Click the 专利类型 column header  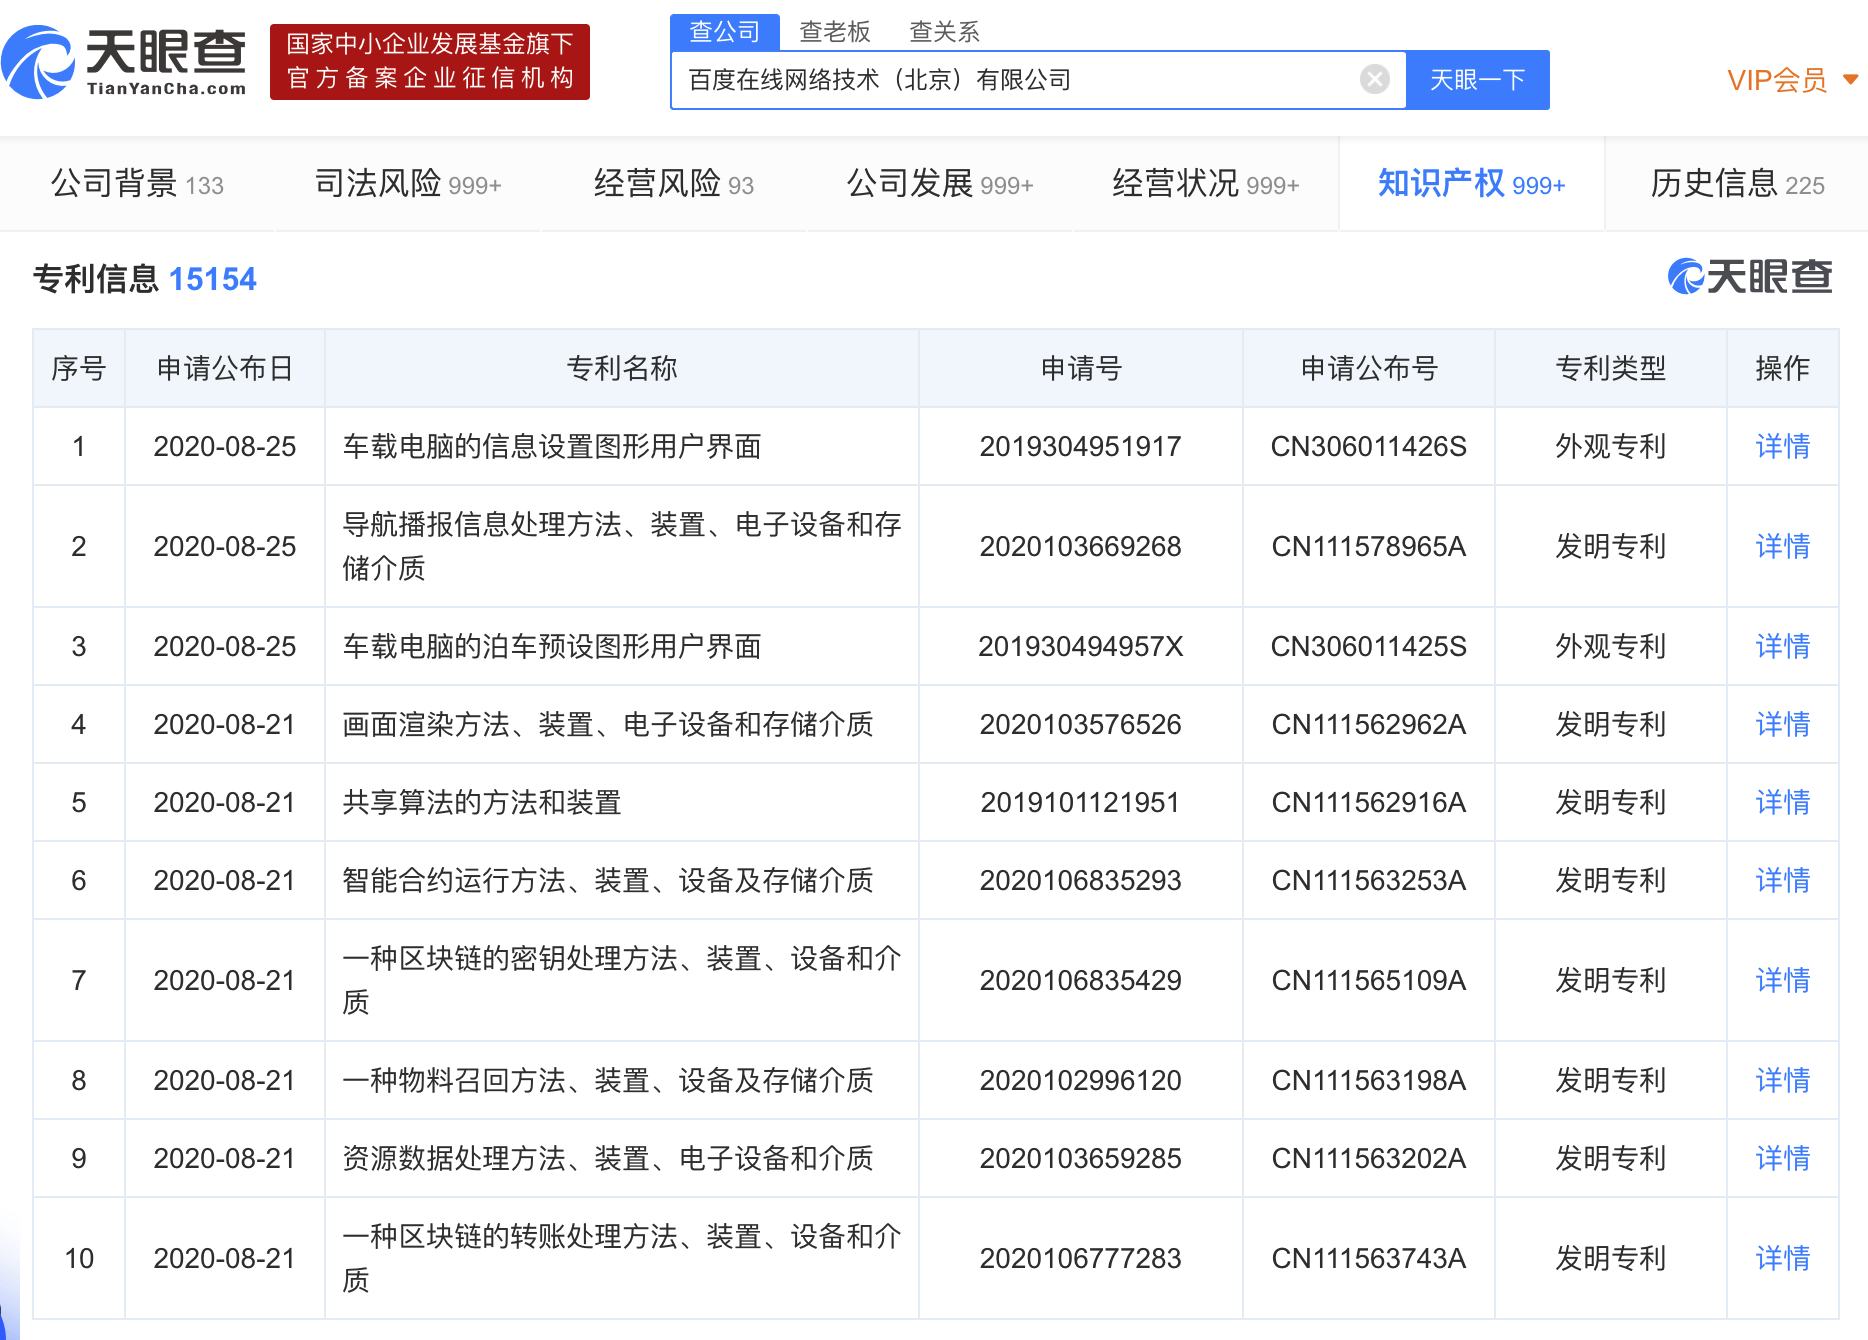click(1610, 368)
